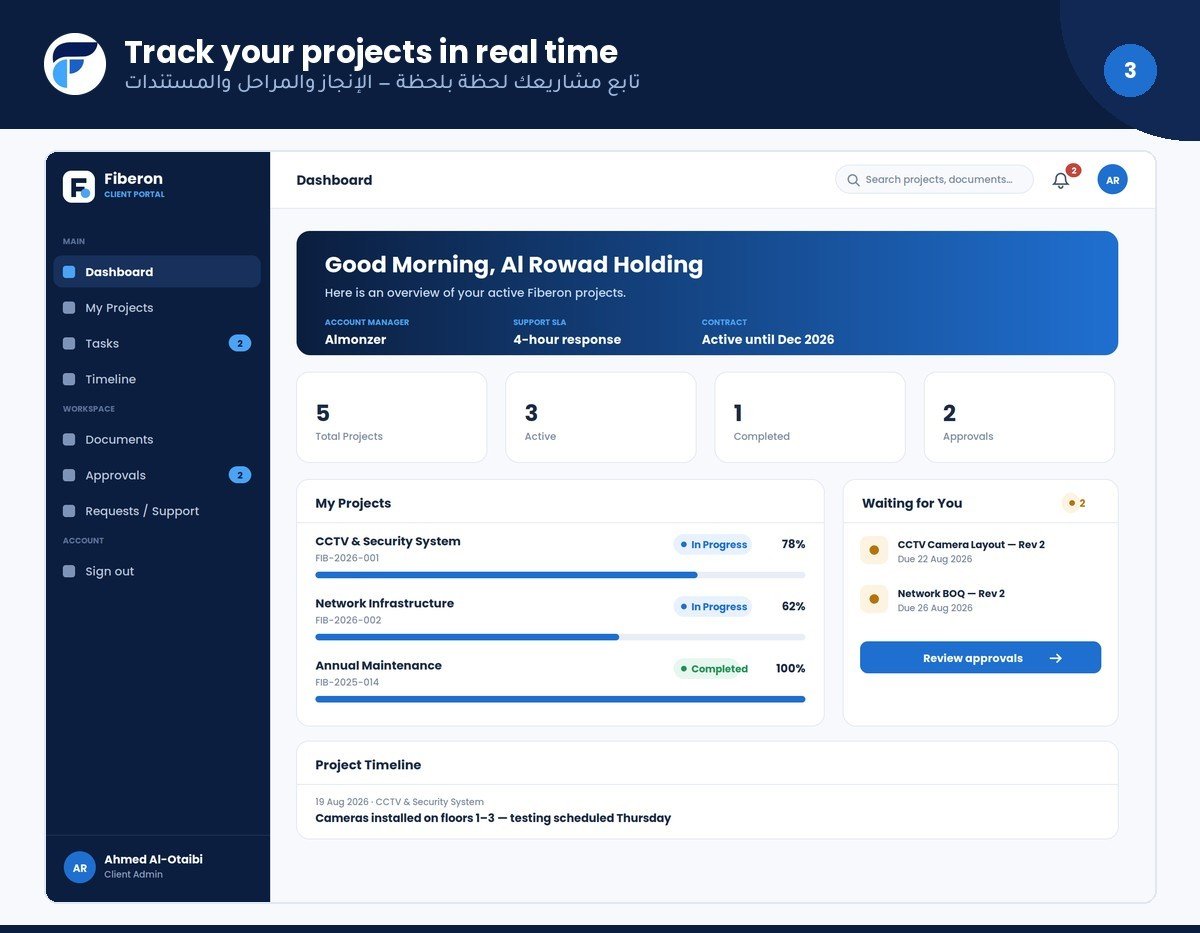Viewport: 1200px width, 933px height.
Task: Open My Projects in the sidebar
Action: pos(157,308)
